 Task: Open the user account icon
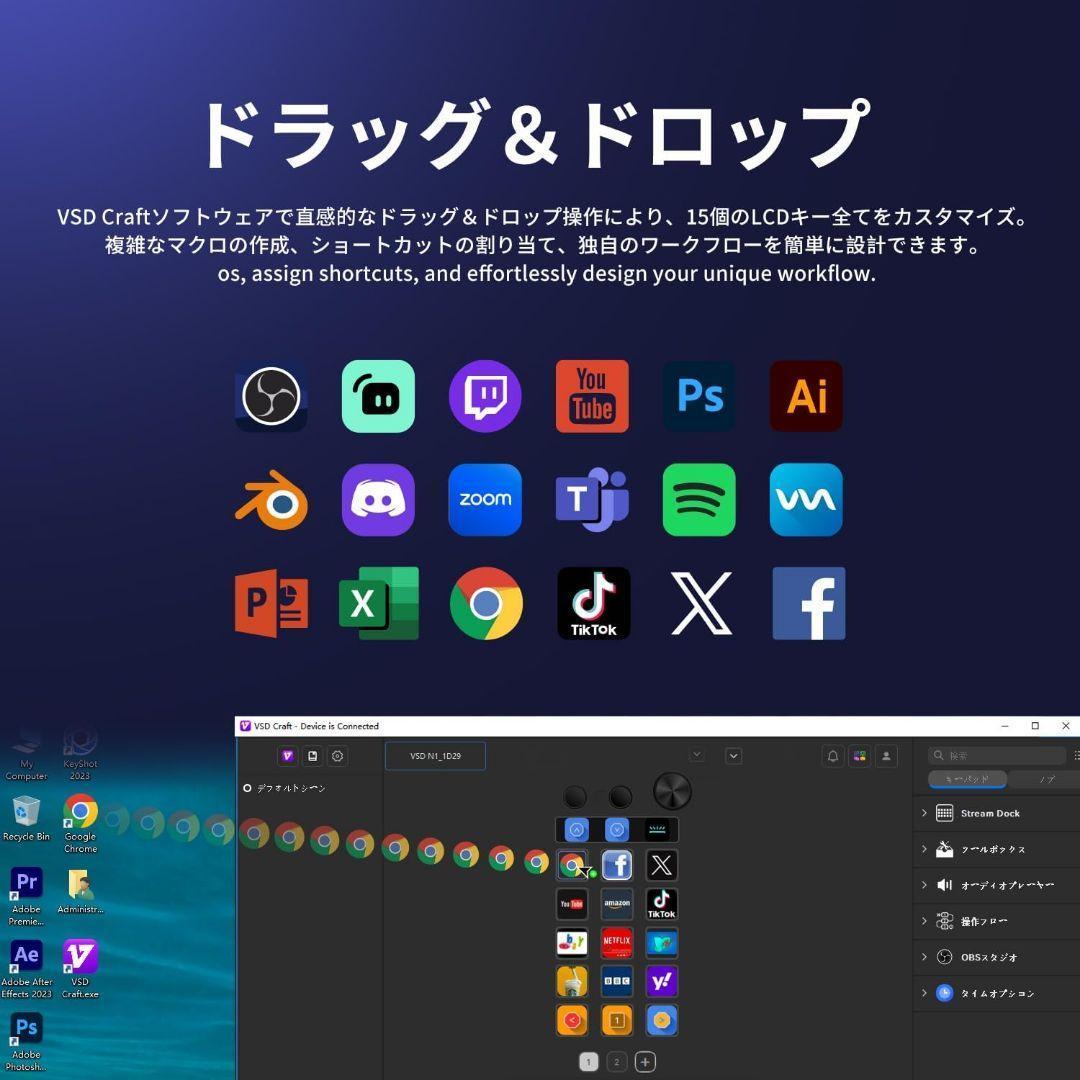pos(886,756)
